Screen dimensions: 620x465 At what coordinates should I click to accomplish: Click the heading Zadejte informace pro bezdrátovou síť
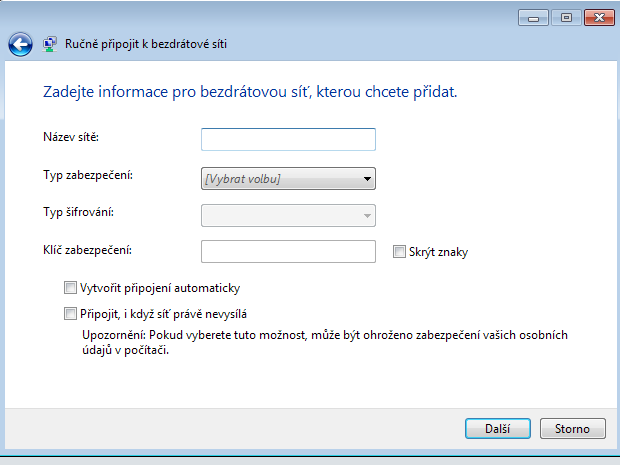(x=250, y=92)
